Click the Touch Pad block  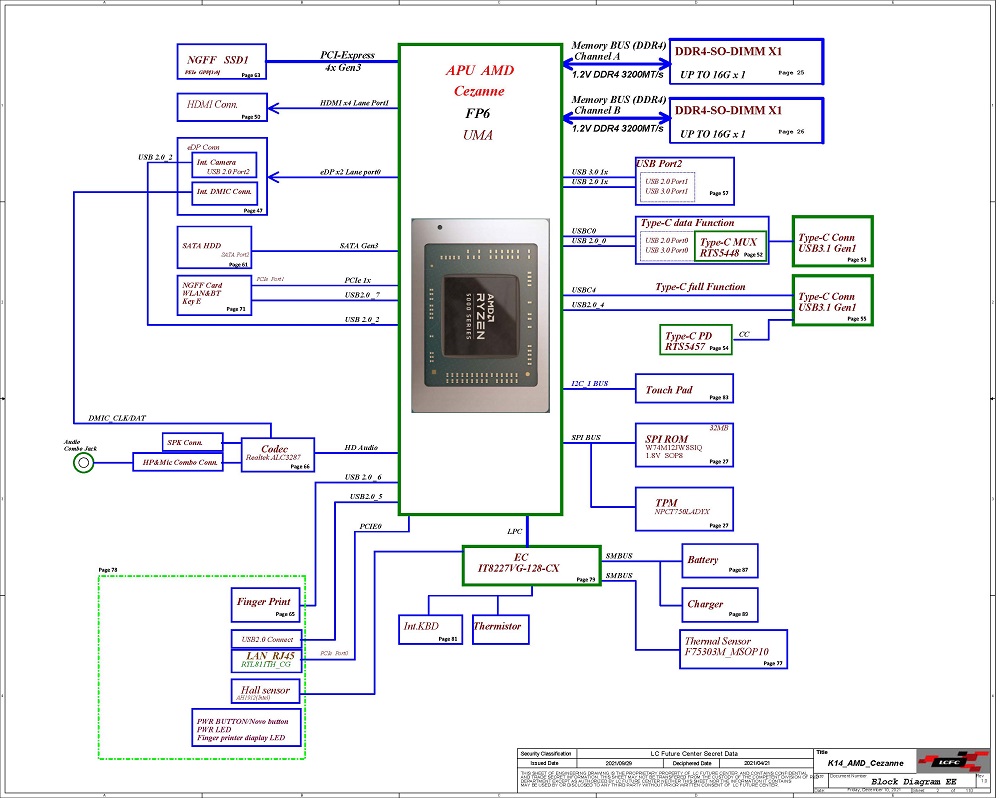click(x=684, y=388)
